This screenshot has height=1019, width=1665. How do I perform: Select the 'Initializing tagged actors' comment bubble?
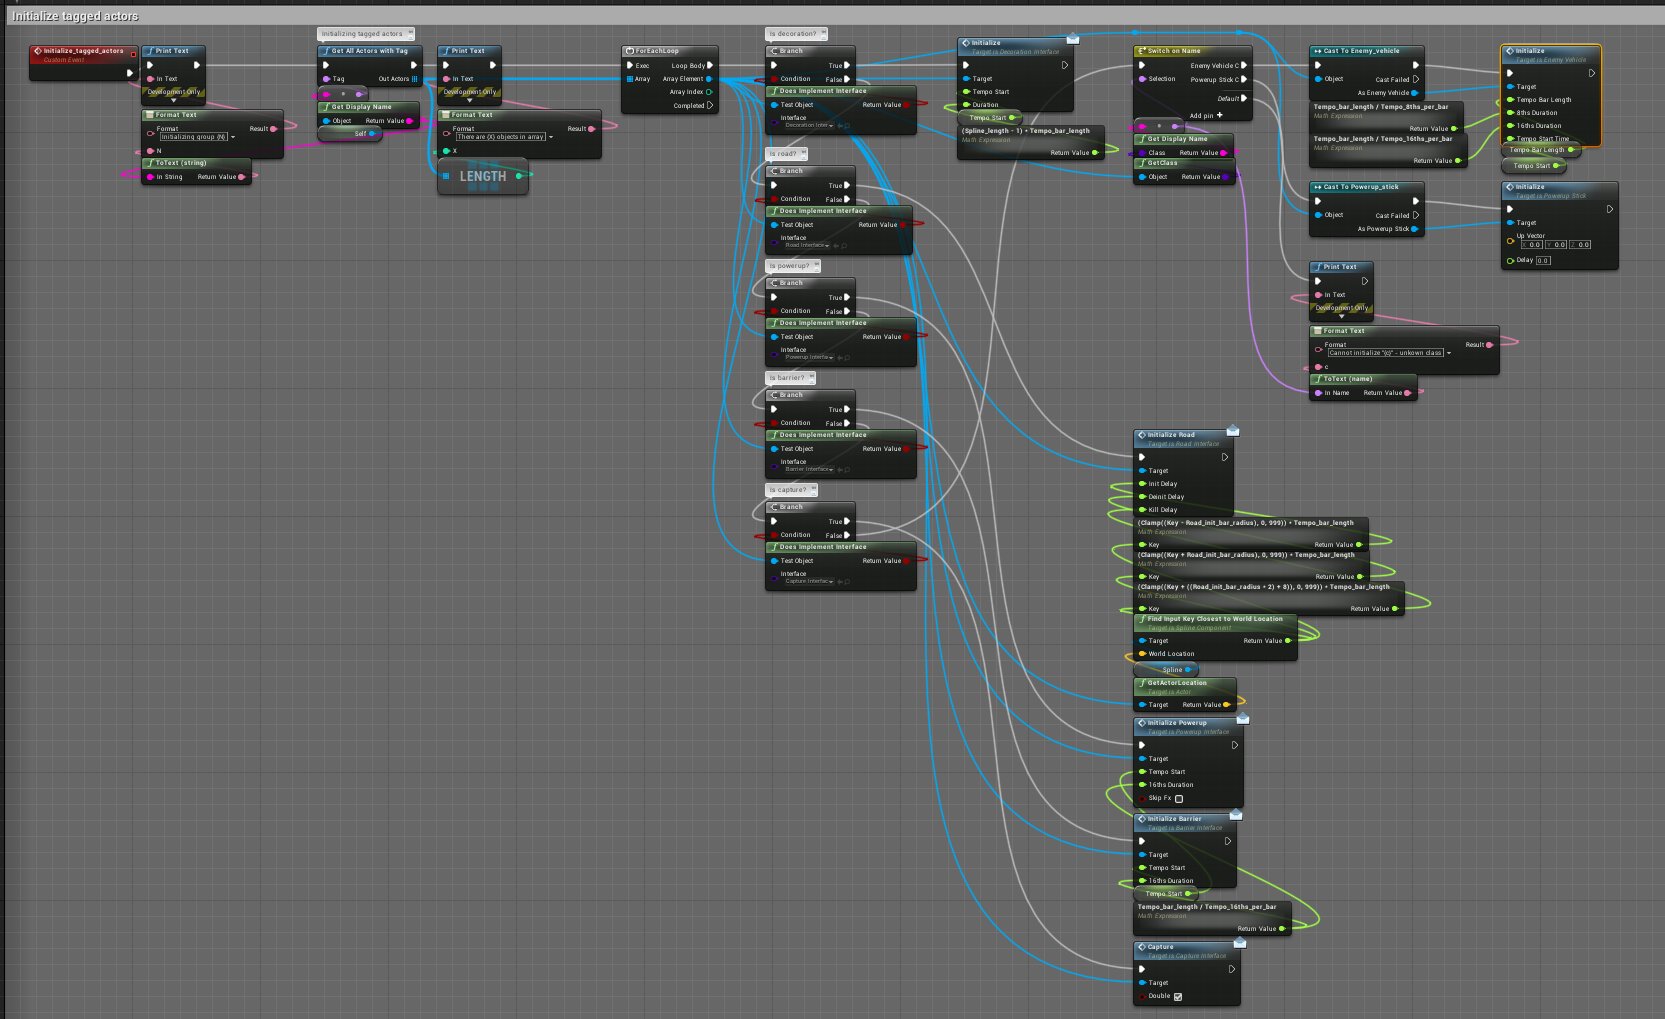click(x=365, y=34)
